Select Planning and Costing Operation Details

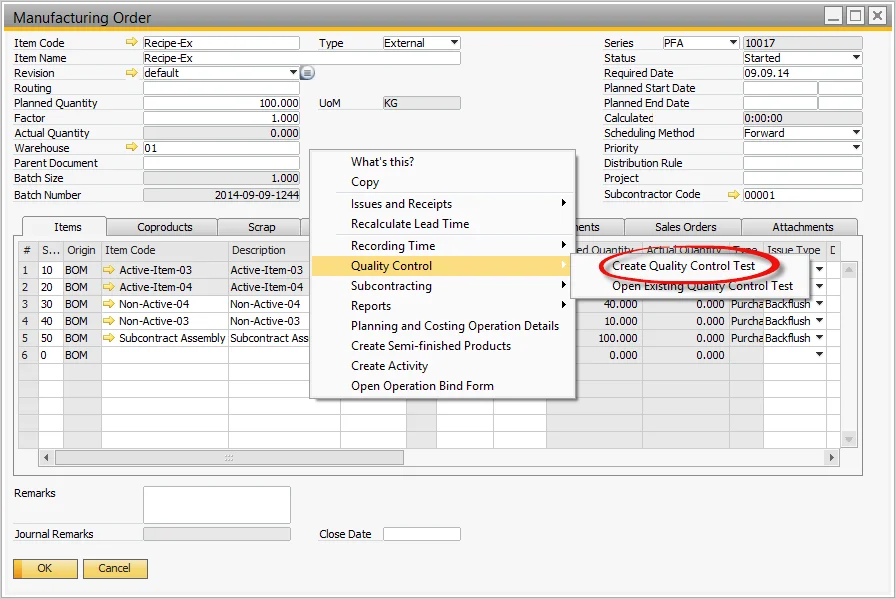coord(443,326)
